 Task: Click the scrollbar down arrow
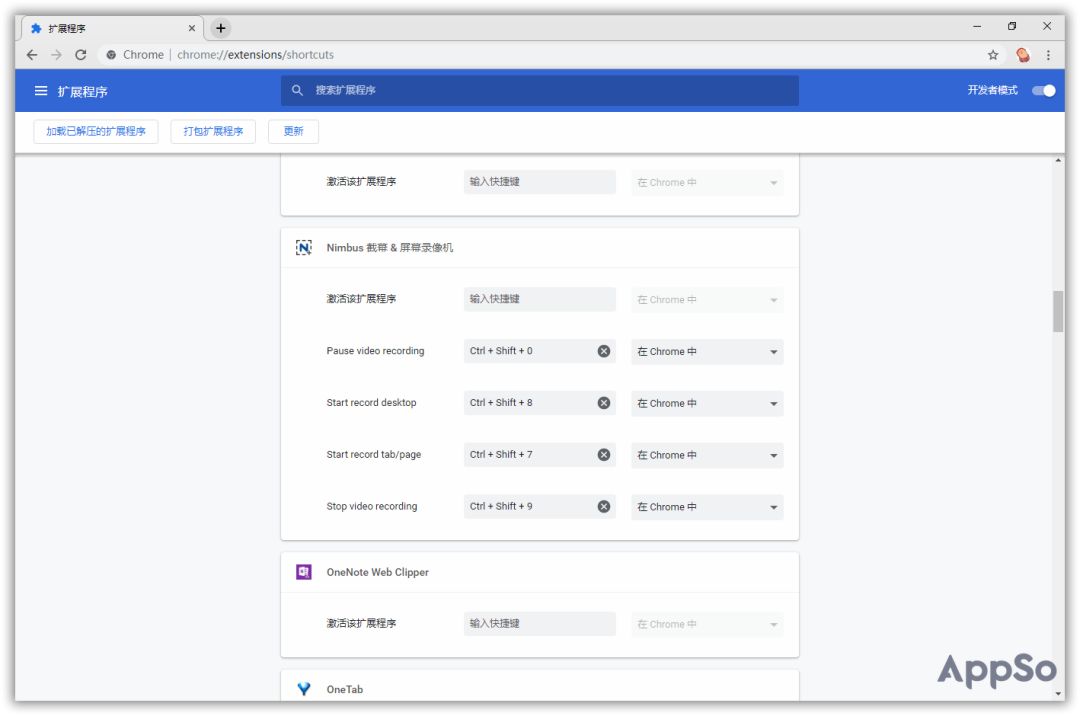1058,694
